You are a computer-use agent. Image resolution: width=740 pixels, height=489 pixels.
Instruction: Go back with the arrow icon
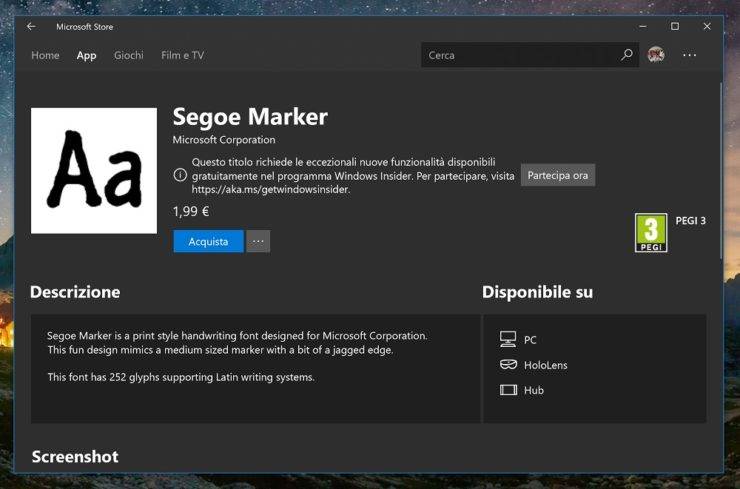point(31,26)
